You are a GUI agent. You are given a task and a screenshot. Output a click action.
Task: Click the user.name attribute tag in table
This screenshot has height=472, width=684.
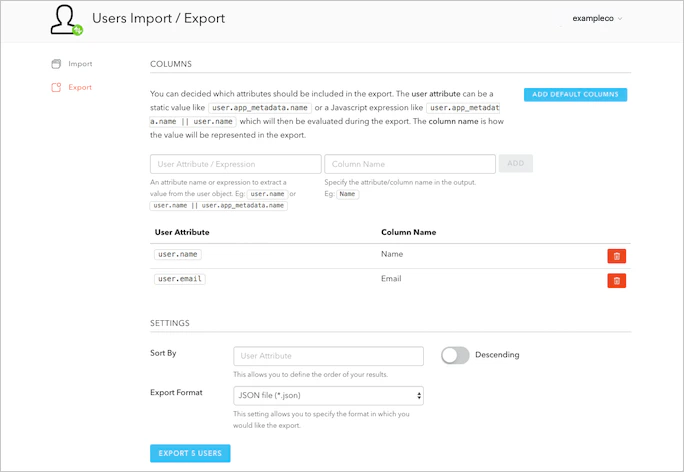(x=178, y=254)
